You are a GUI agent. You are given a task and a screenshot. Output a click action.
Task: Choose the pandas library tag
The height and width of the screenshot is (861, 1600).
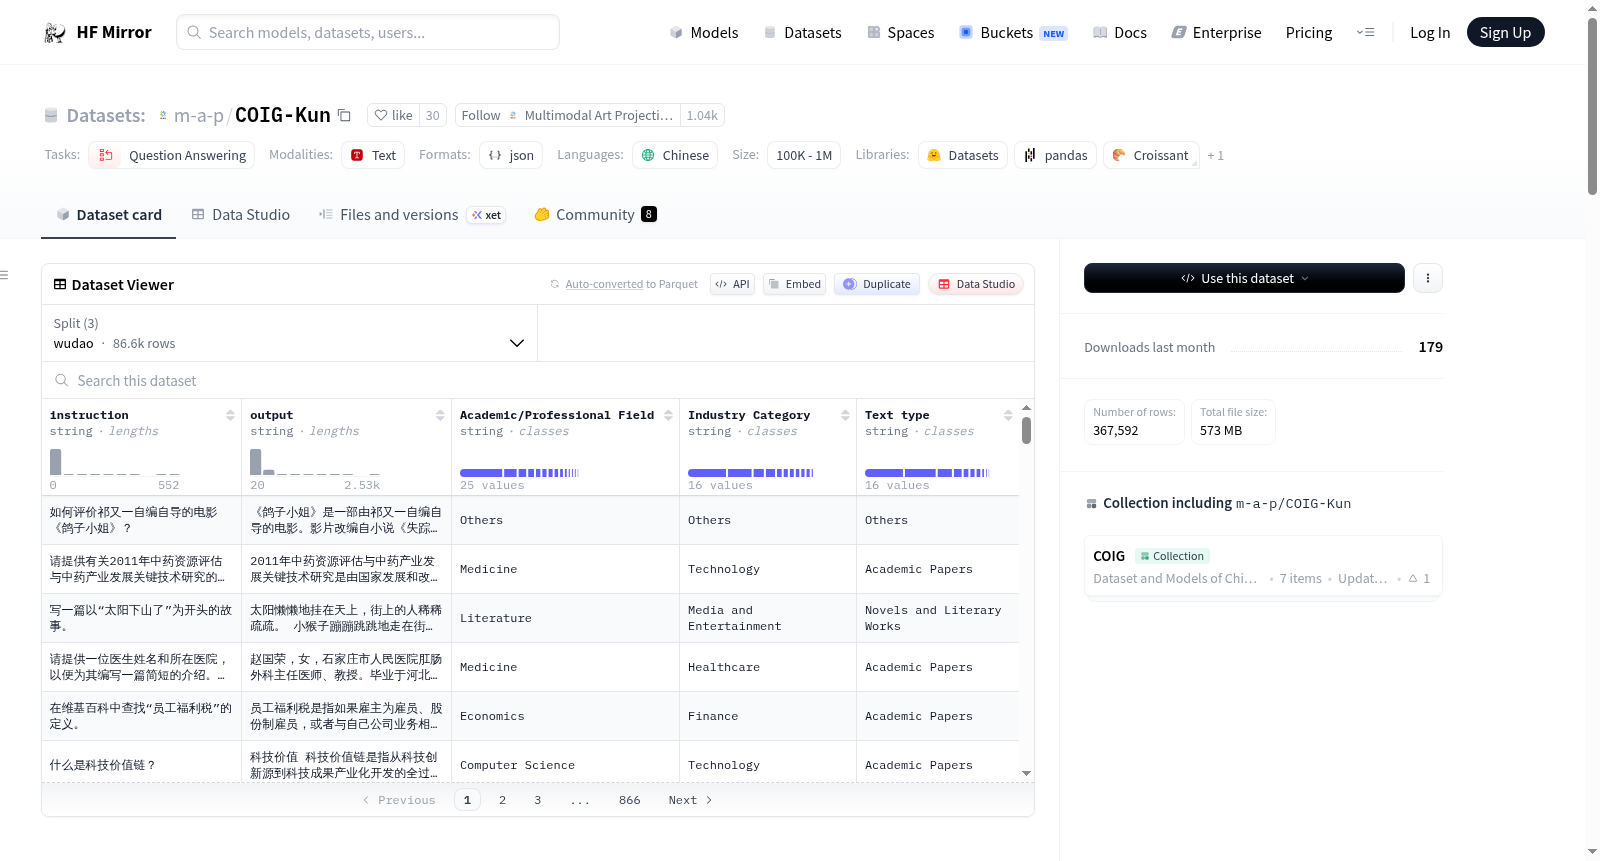pos(1055,155)
